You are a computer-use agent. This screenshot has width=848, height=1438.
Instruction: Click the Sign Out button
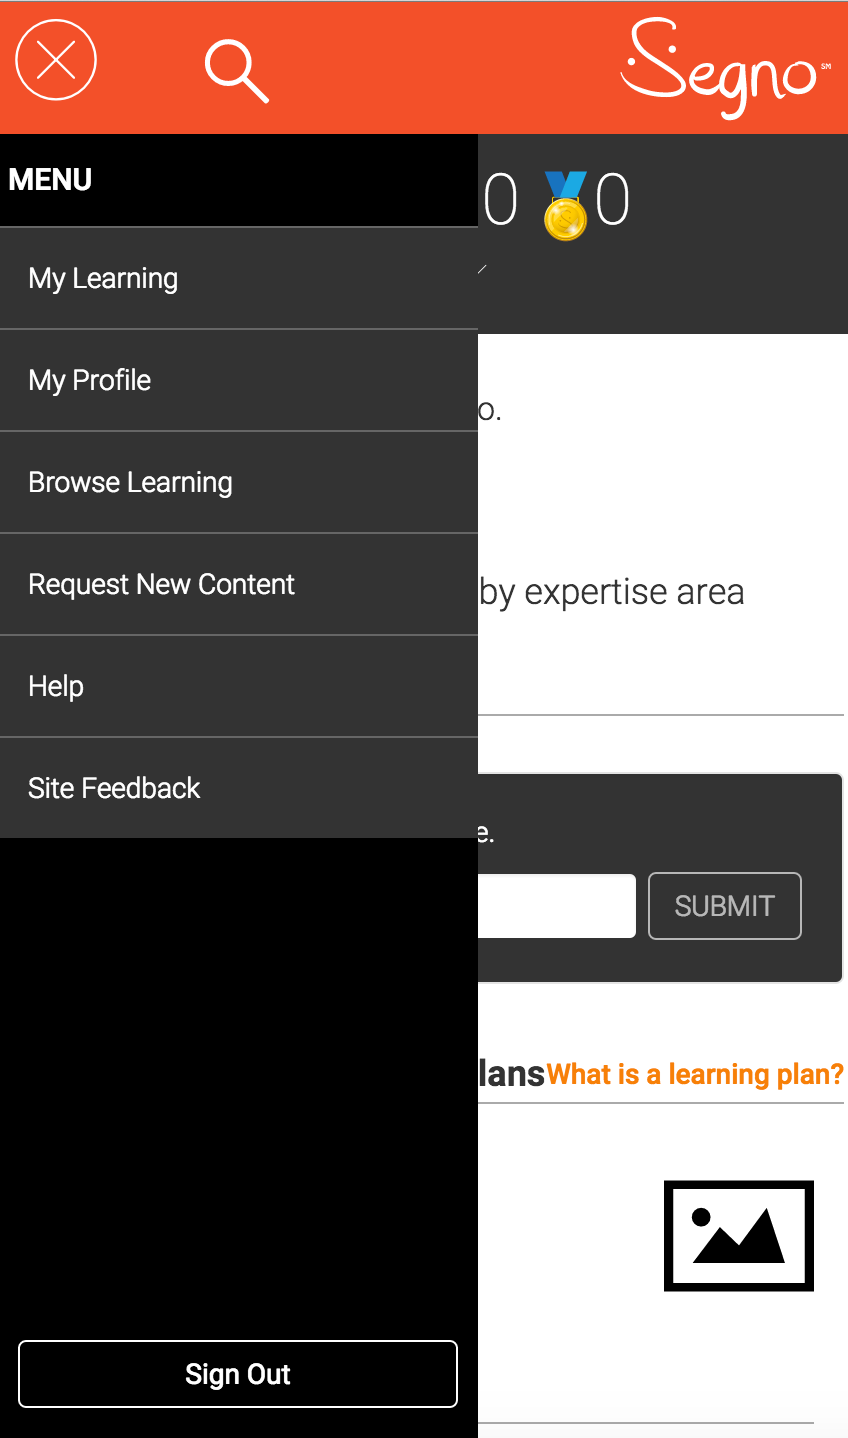pos(238,1374)
